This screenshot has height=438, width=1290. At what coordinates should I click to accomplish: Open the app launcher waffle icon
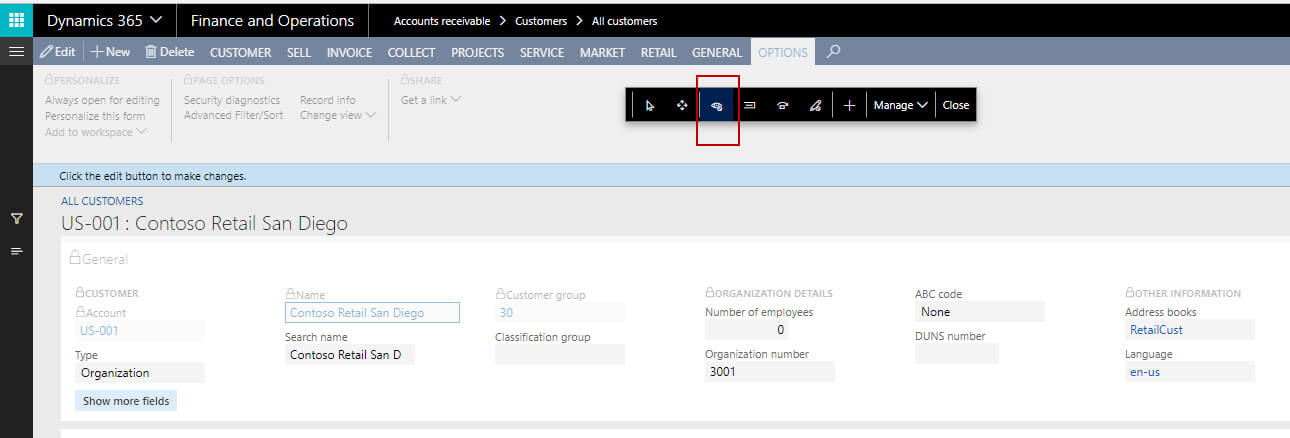16,20
